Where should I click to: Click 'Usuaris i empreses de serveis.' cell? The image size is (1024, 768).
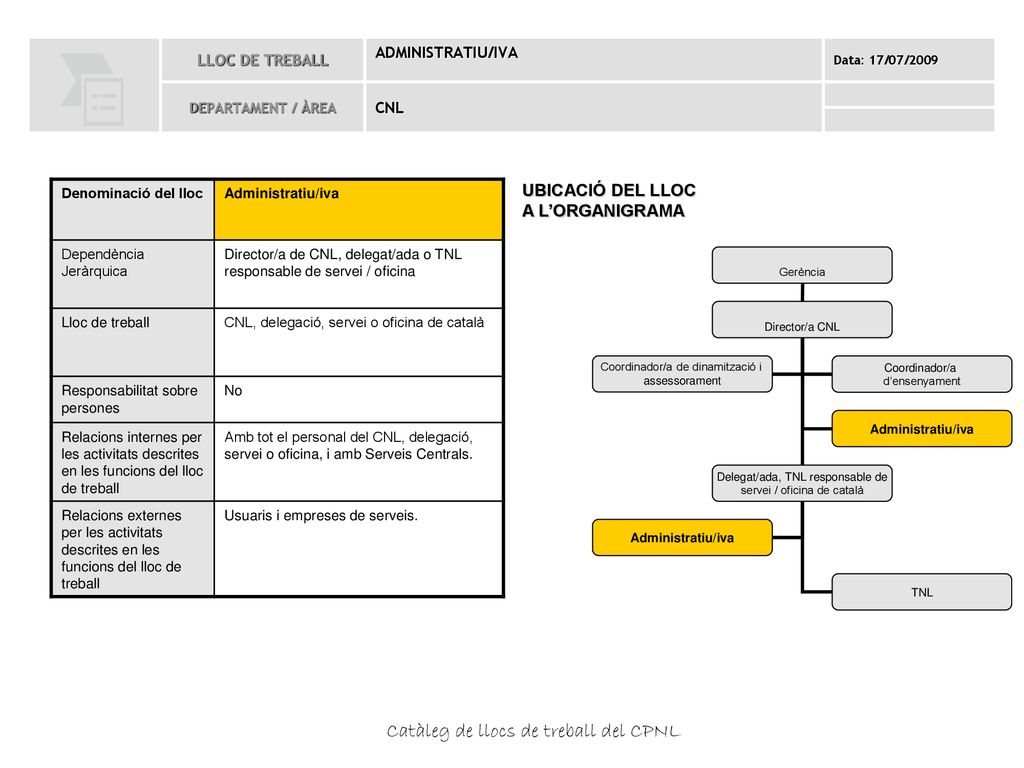pyautogui.click(x=359, y=549)
